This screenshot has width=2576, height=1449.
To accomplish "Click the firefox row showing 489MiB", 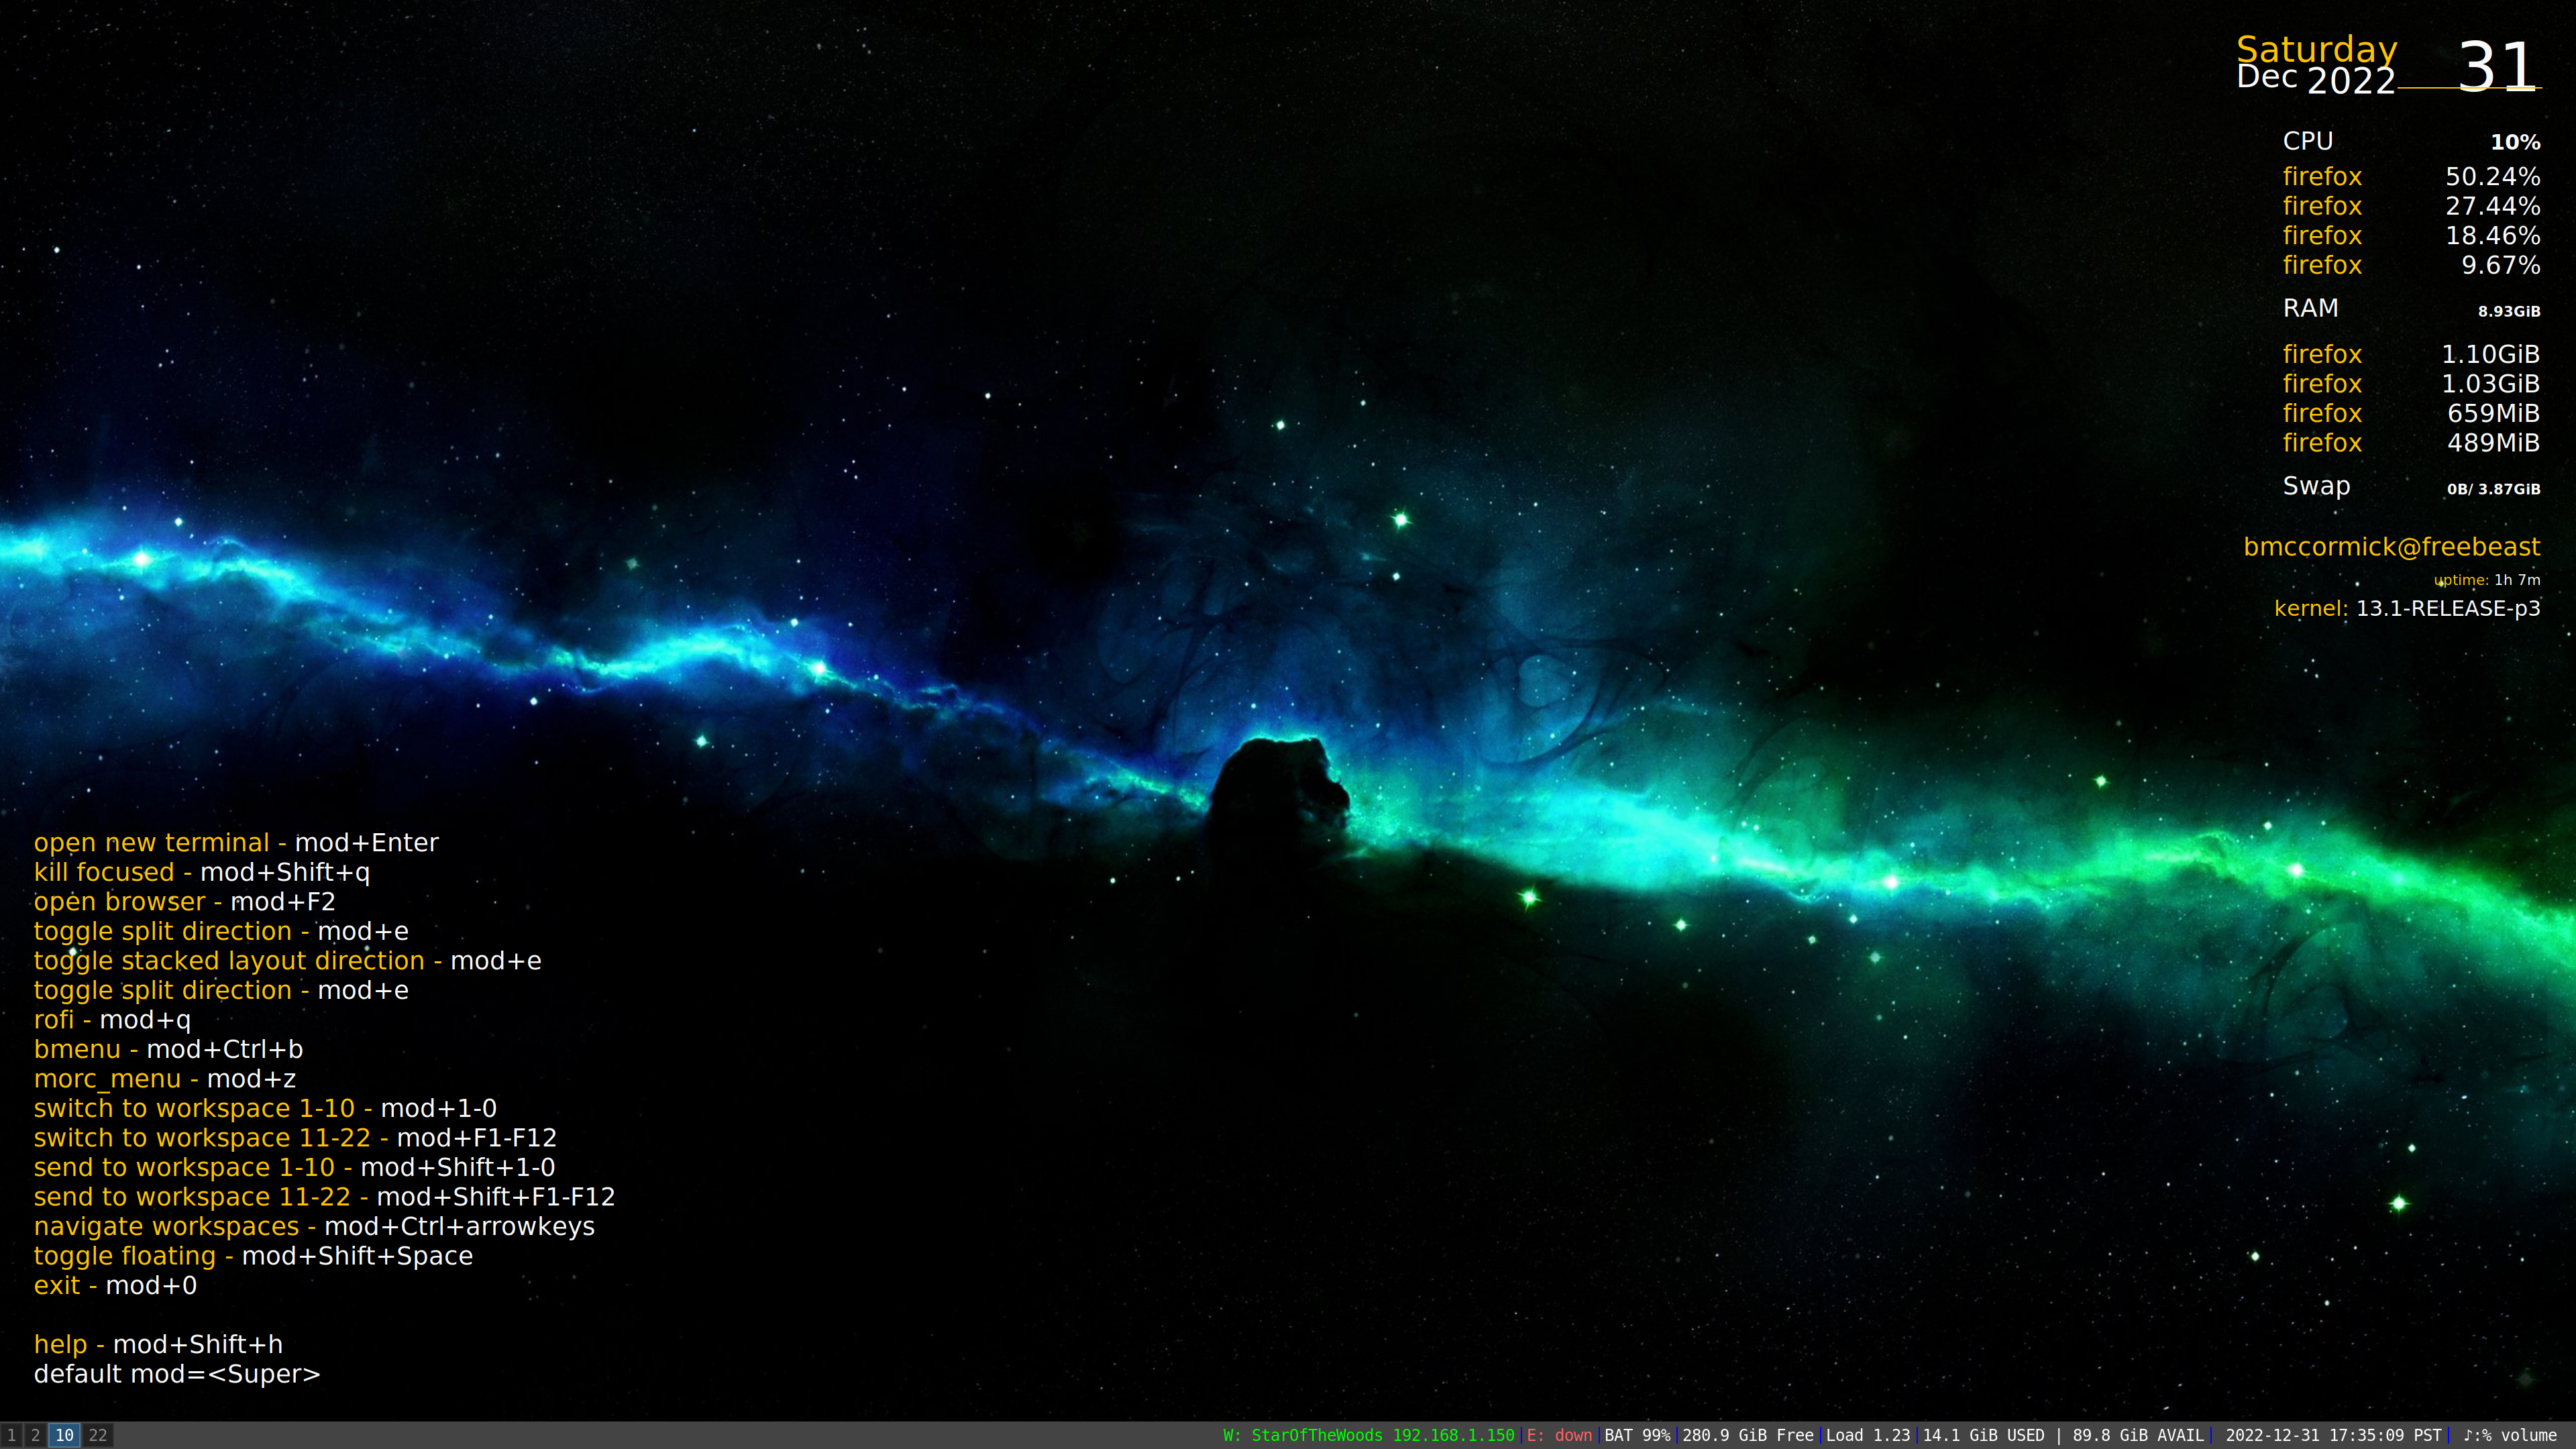I will pyautogui.click(x=2411, y=443).
